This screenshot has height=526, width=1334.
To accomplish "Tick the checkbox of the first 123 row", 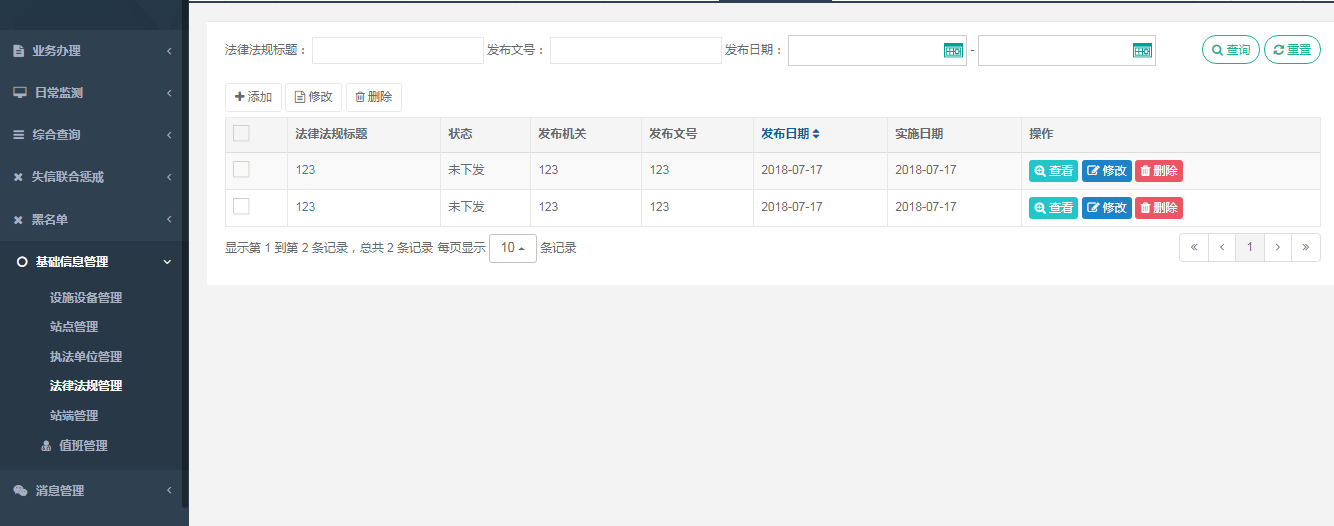I will [x=241, y=170].
